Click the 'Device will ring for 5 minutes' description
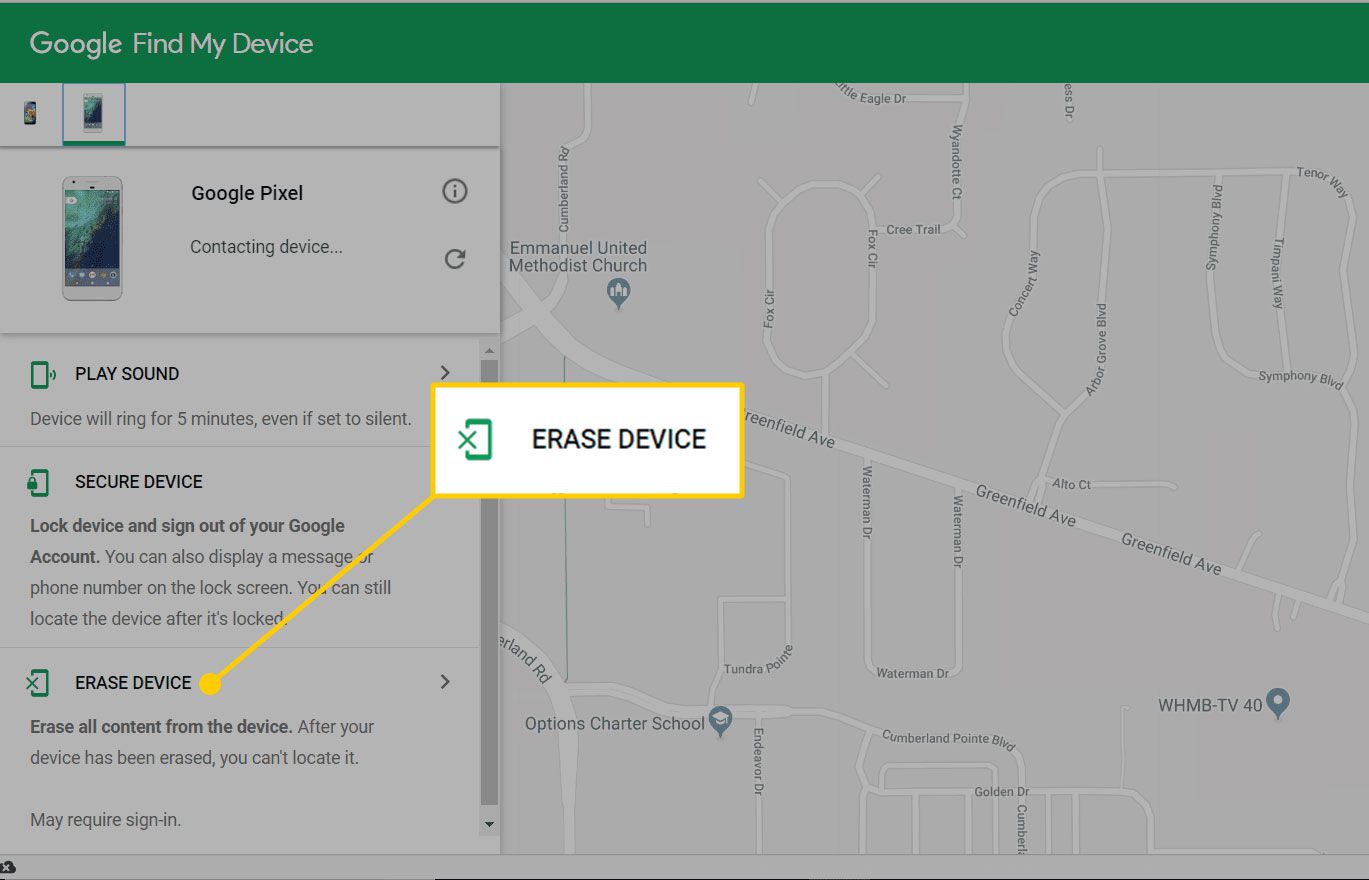The height and width of the screenshot is (880, 1369). [220, 419]
